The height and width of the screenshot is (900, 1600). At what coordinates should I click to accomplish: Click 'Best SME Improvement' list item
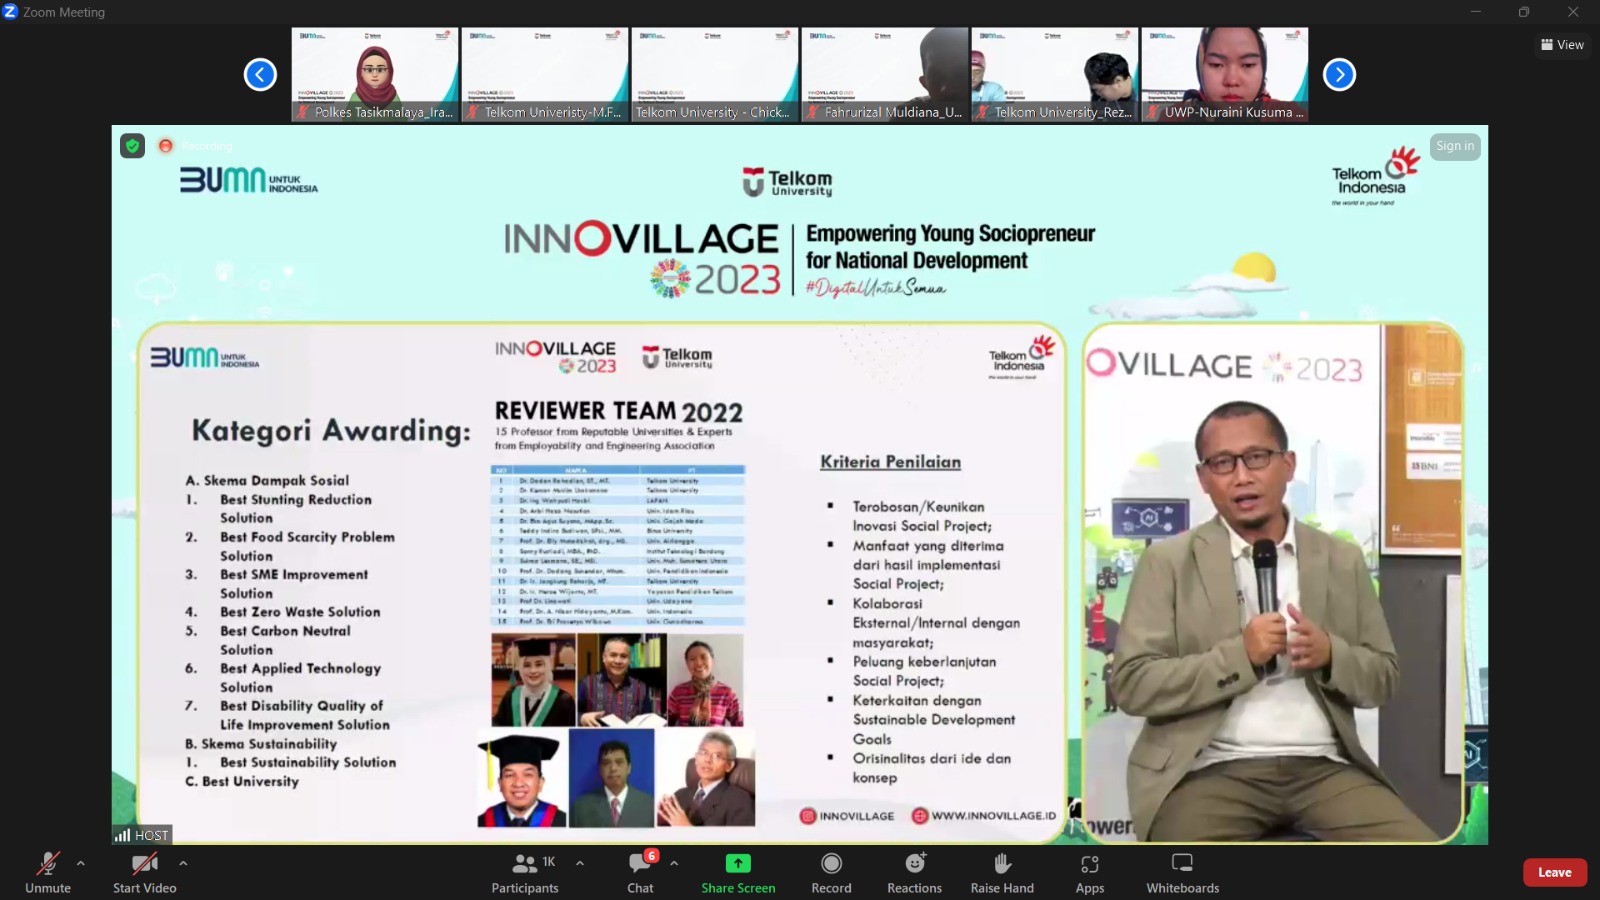[294, 575]
